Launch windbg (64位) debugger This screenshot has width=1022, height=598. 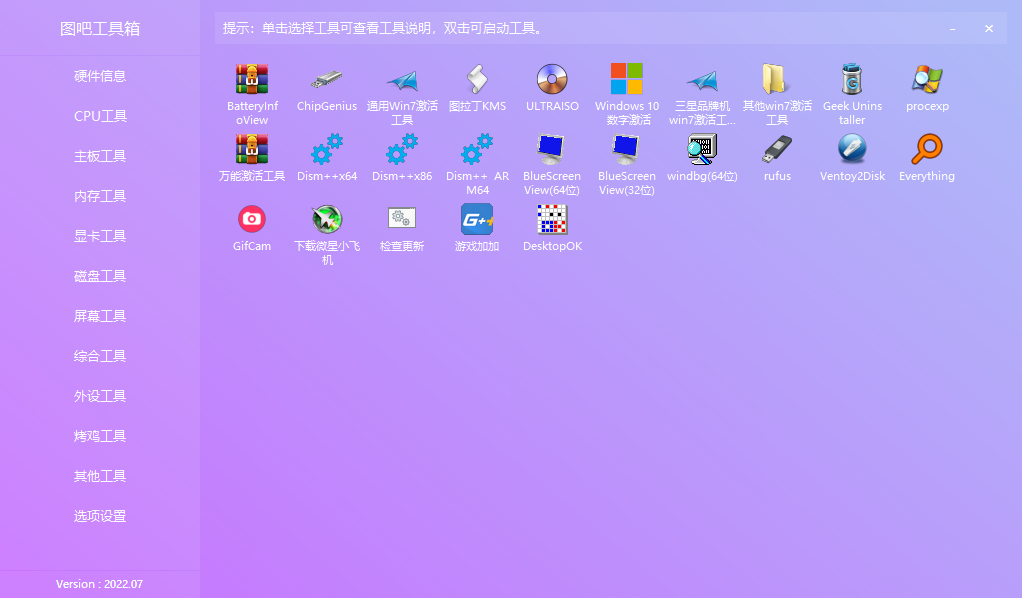[702, 155]
